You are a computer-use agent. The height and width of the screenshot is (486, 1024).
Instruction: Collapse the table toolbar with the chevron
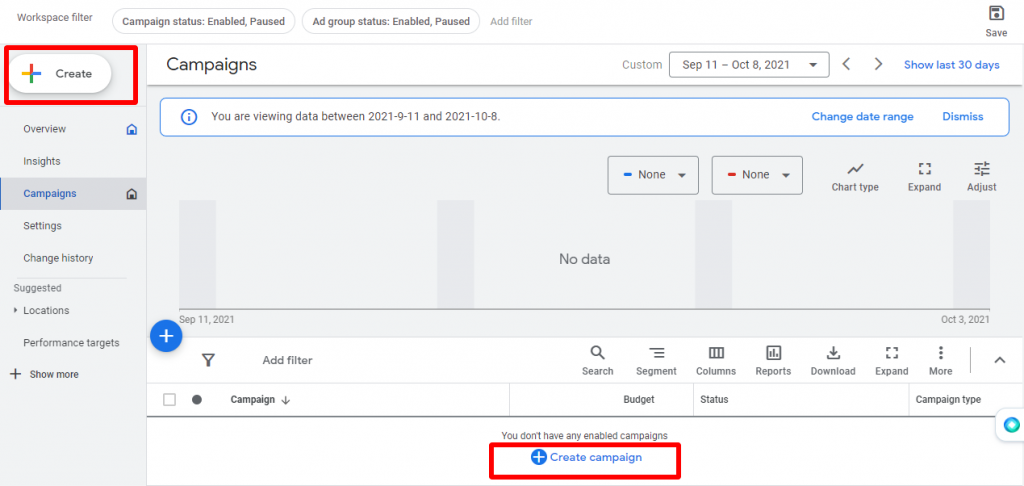(999, 360)
